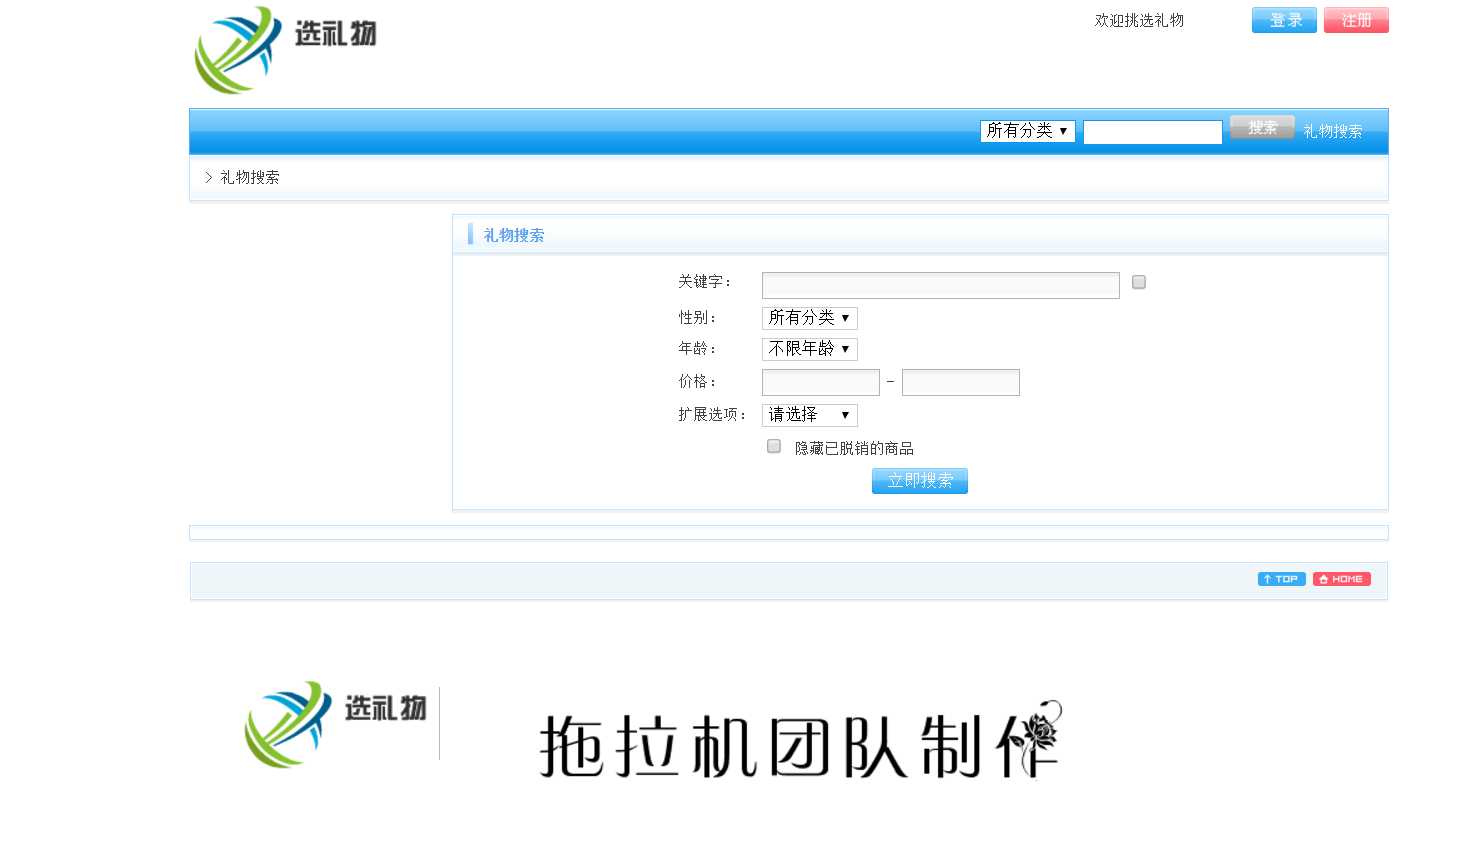The image size is (1476, 862).
Task: Open the 性别 所有分类 dropdown
Action: pyautogui.click(x=810, y=318)
